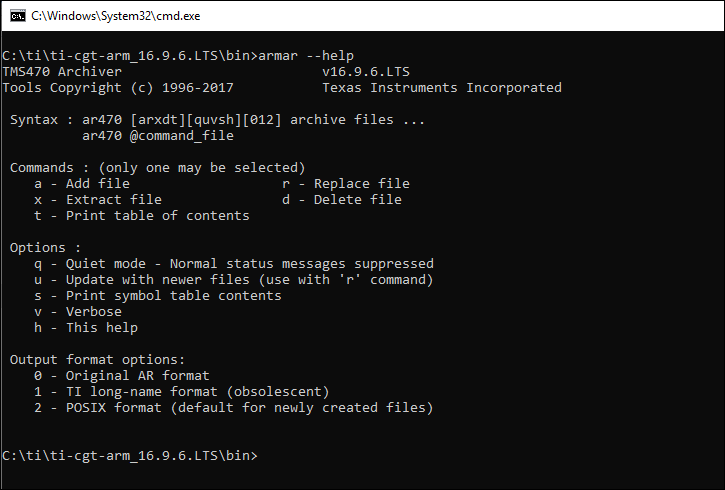Click the 'TMS470 Archiver' header text
The width and height of the screenshot is (725, 490).
point(62,71)
